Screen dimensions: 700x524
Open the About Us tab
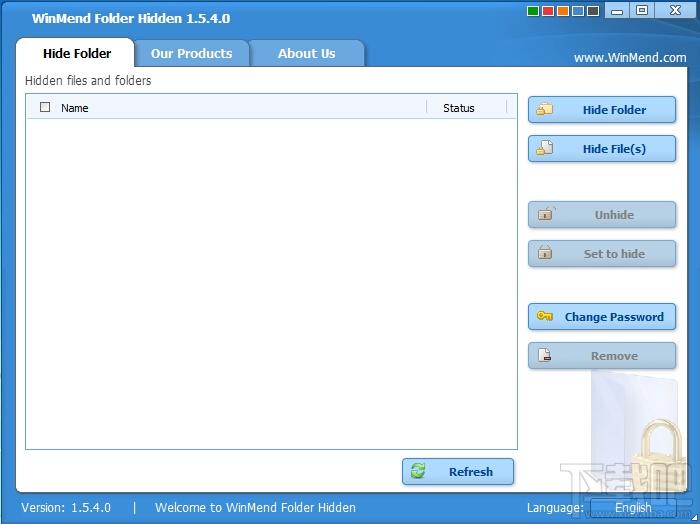point(307,54)
